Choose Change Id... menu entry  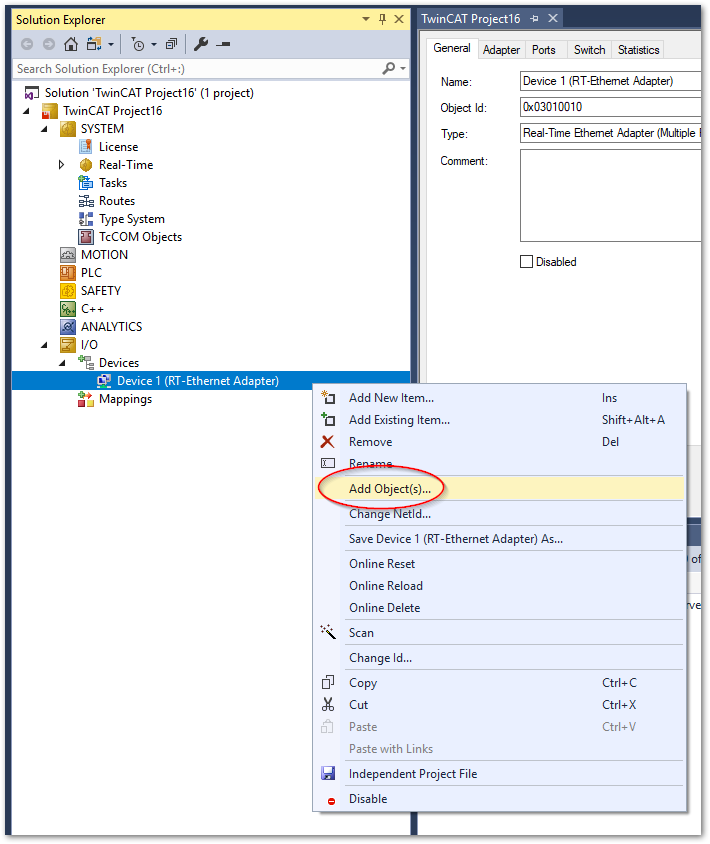(500, 658)
